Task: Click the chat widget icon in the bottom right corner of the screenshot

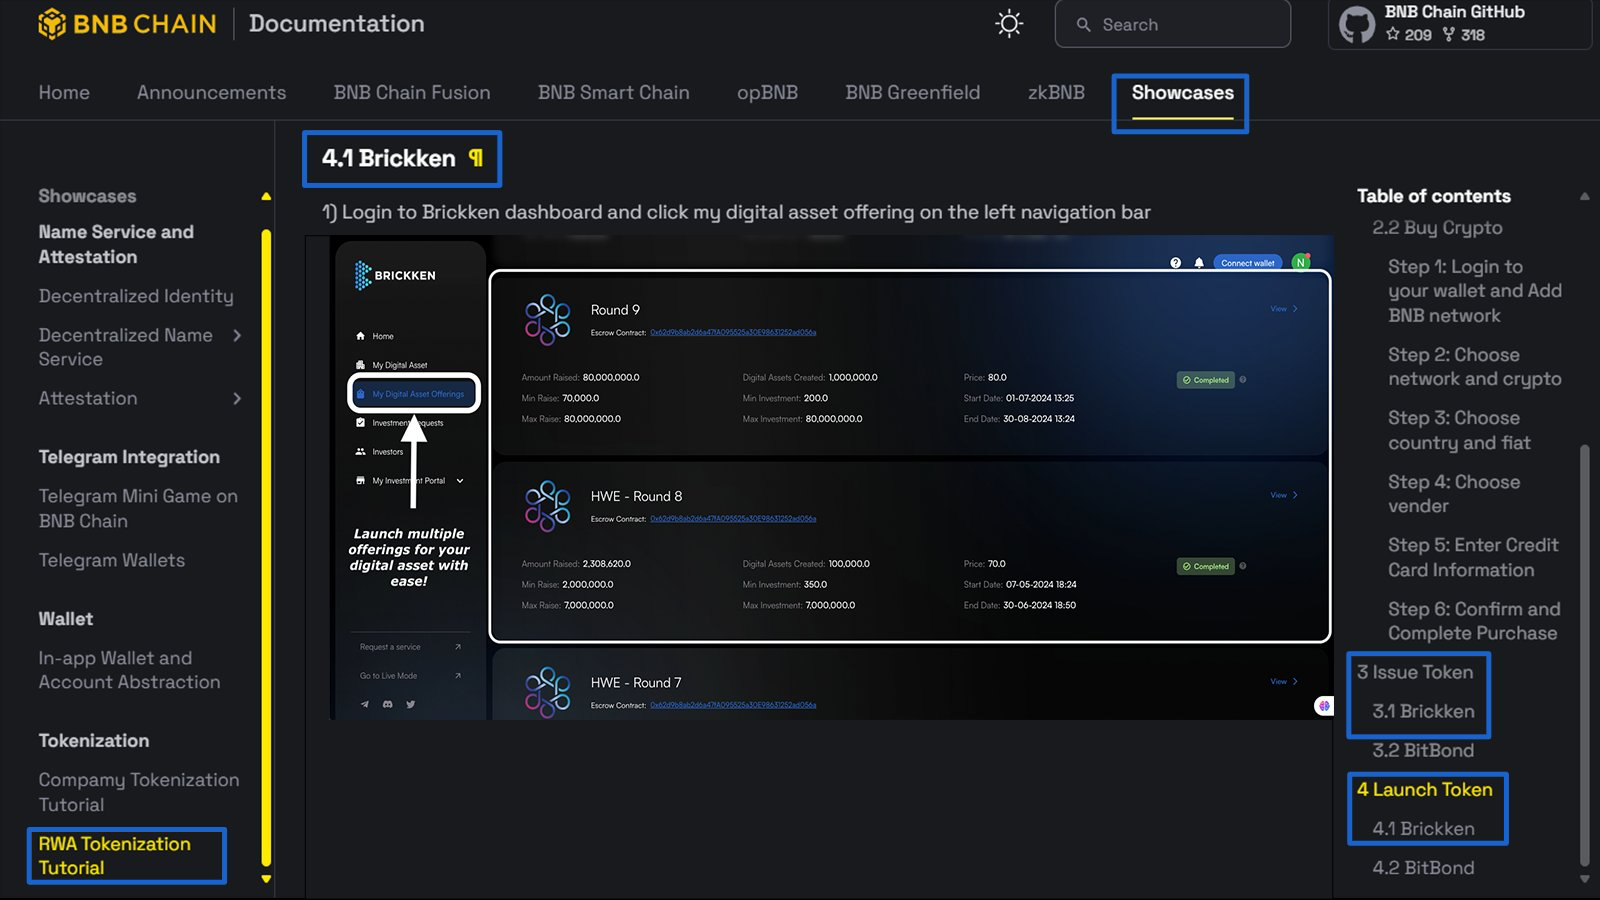Action: tap(1324, 706)
